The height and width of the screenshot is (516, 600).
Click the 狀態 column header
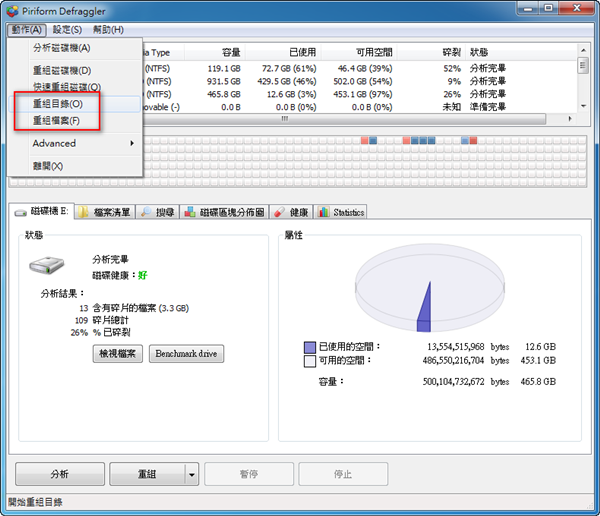[x=521, y=52]
